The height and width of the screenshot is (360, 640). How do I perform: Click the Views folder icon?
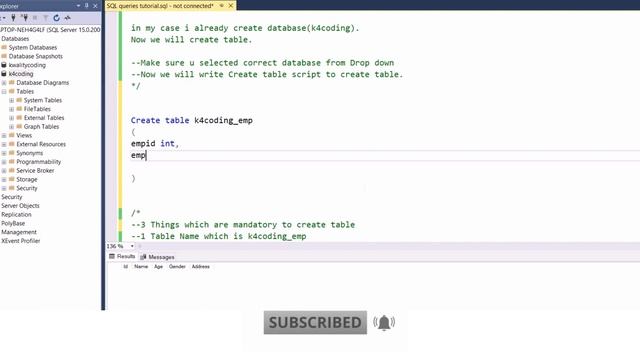pyautogui.click(x=12, y=135)
